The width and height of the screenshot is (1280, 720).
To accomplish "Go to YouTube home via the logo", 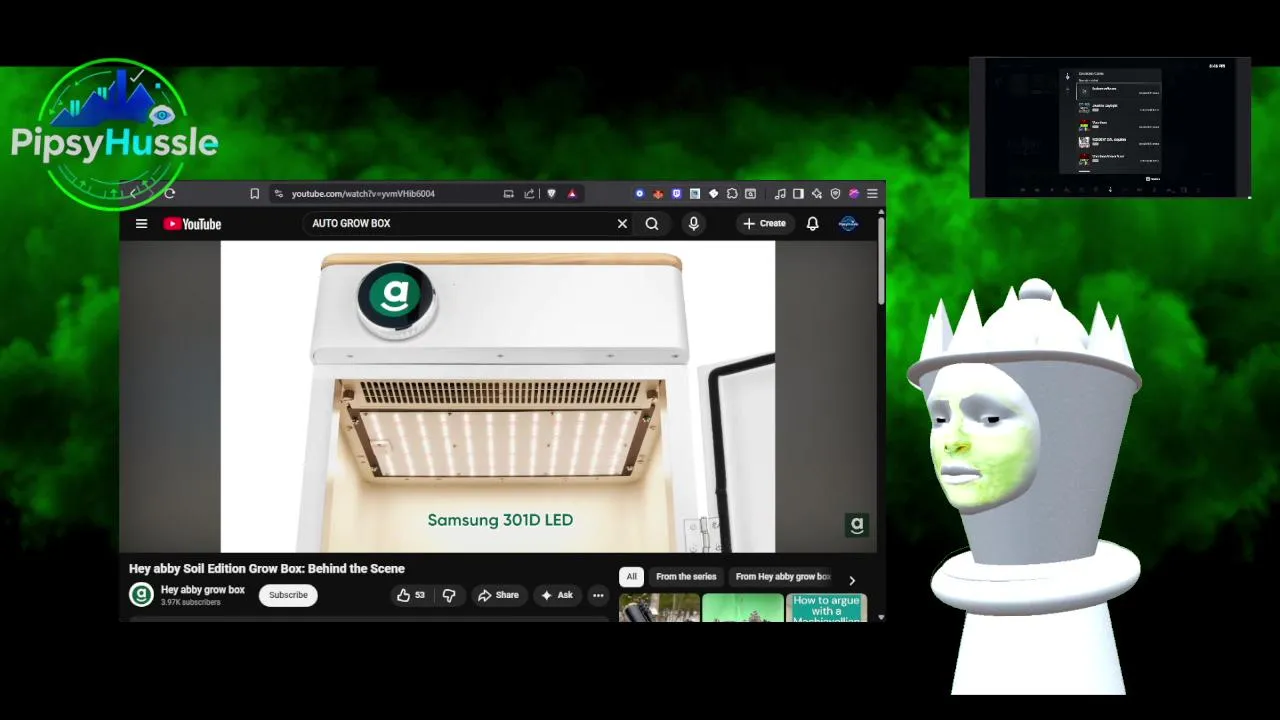I will pyautogui.click(x=192, y=224).
